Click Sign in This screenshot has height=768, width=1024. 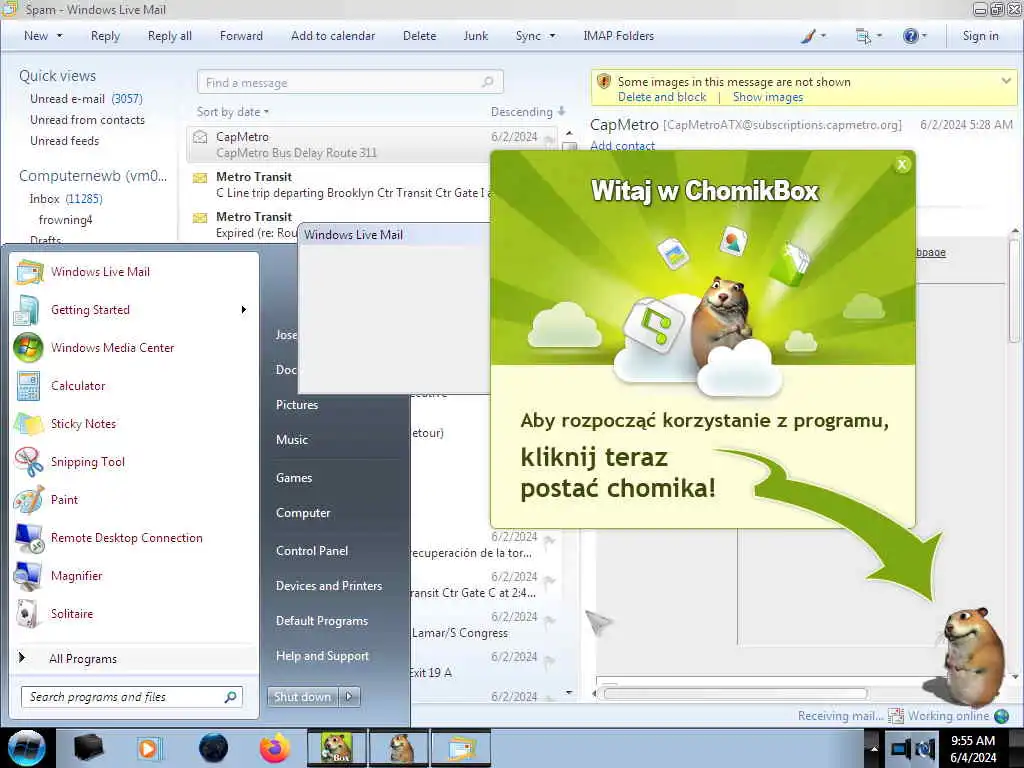tap(980, 36)
